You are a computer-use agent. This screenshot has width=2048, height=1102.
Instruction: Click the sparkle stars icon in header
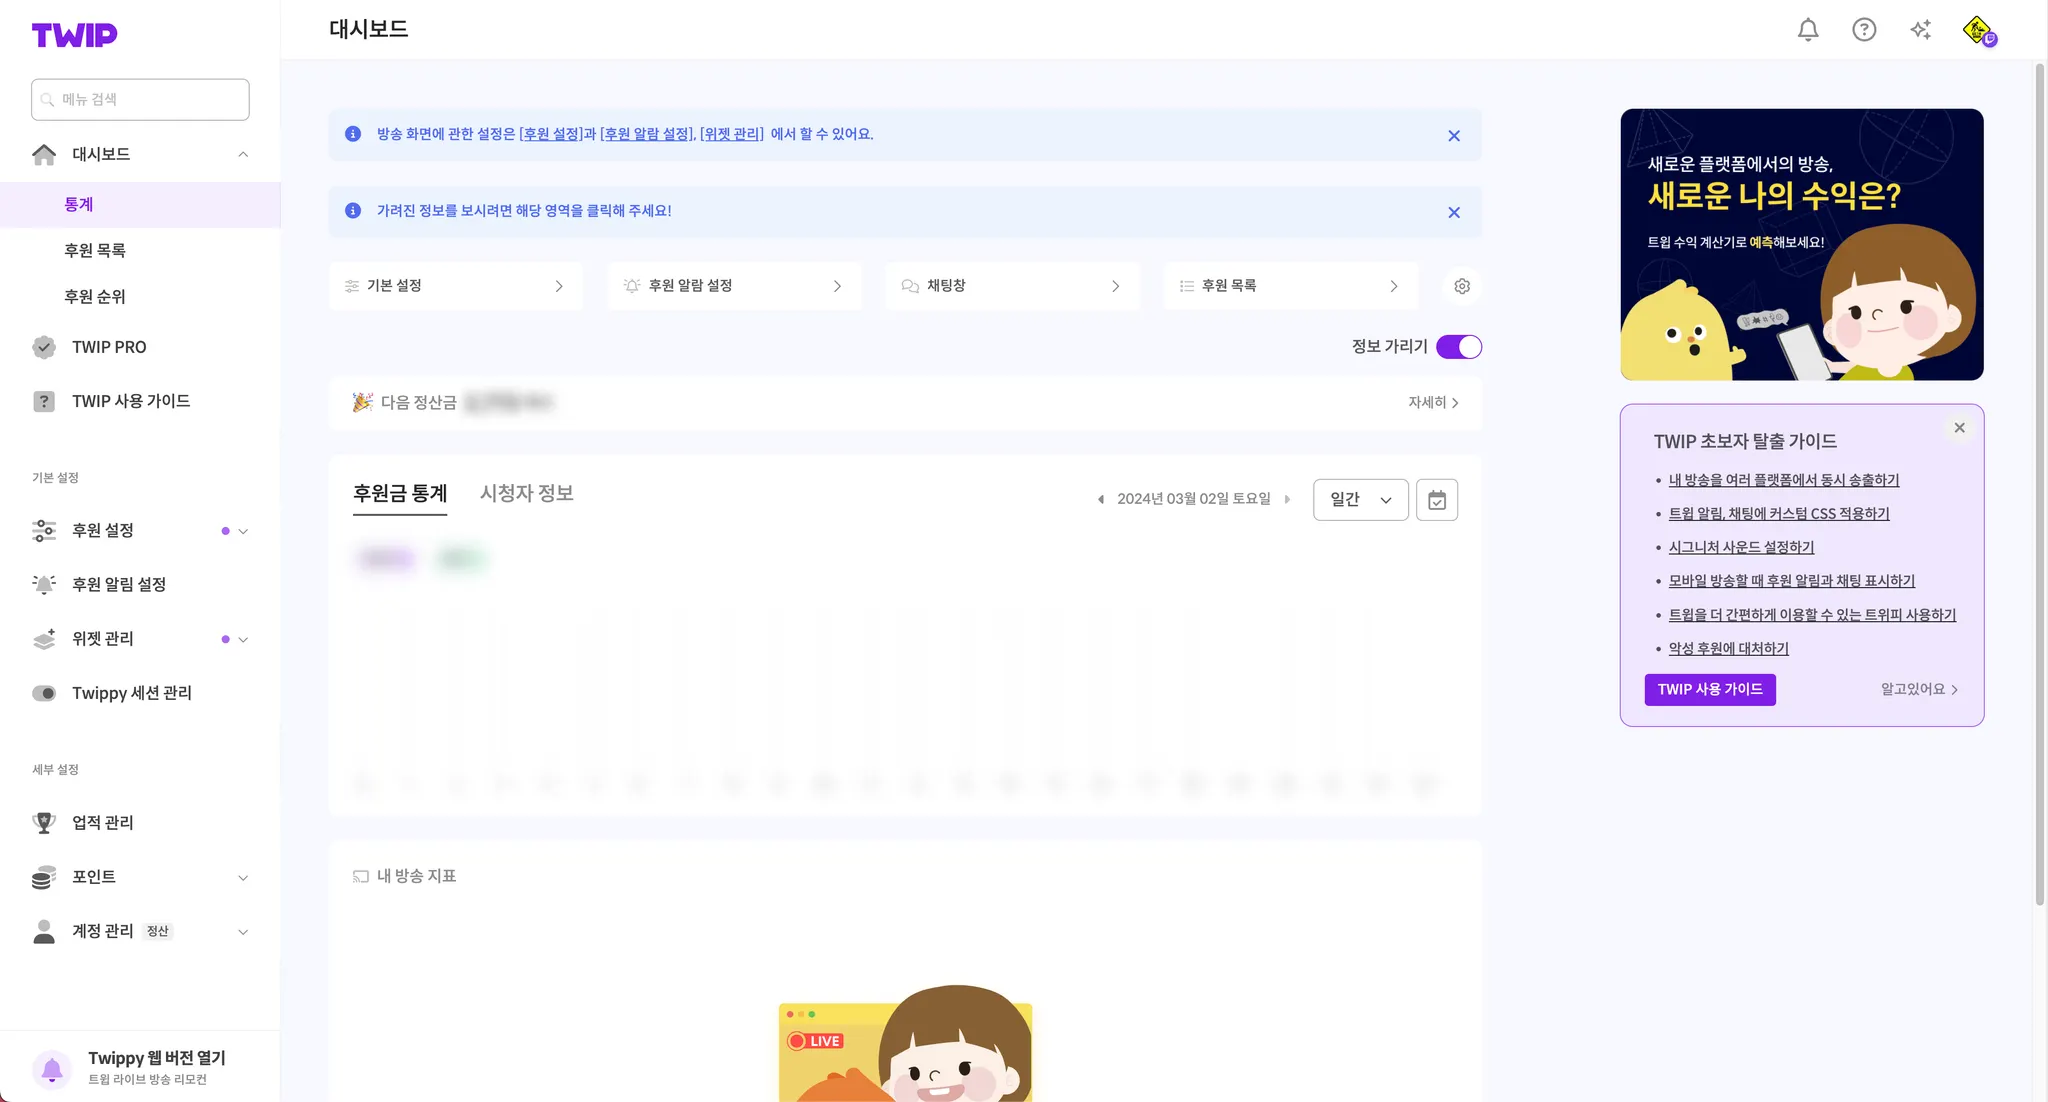(1920, 30)
